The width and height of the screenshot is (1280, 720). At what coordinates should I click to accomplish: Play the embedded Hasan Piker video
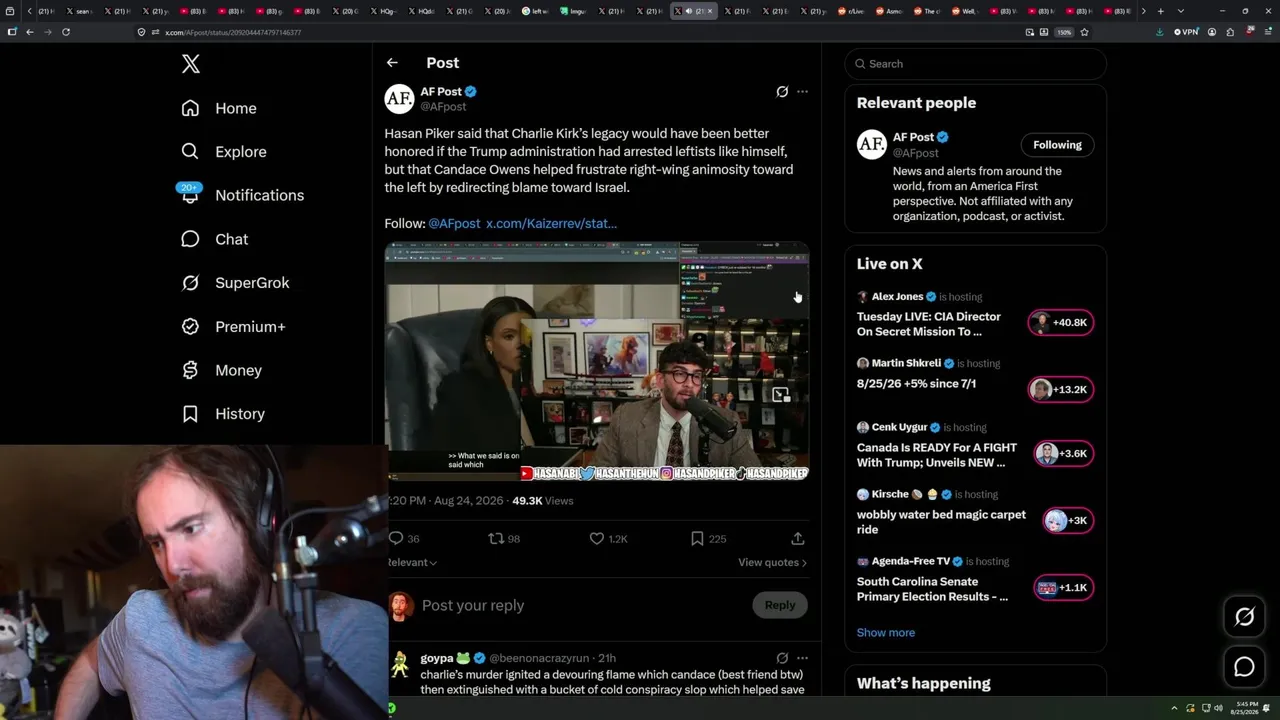point(597,361)
